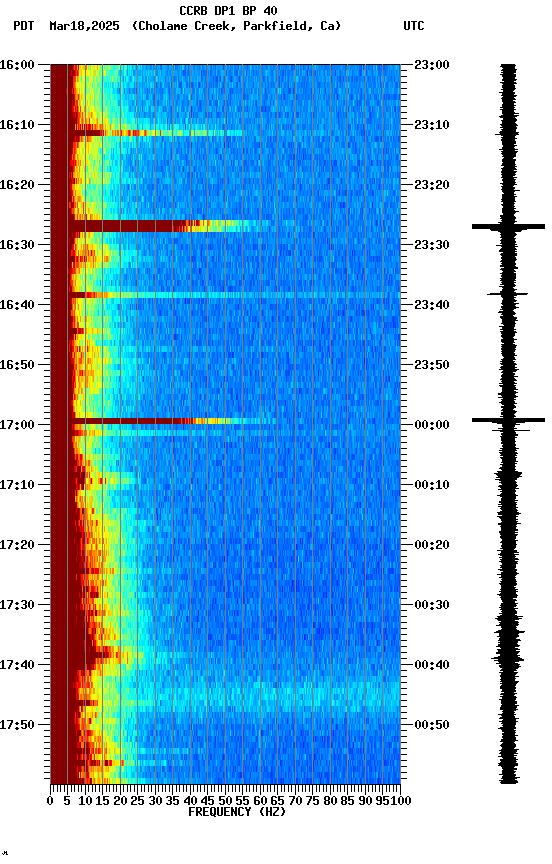Click the 16:40 PDT time label
552x864 pixels.
point(17,305)
